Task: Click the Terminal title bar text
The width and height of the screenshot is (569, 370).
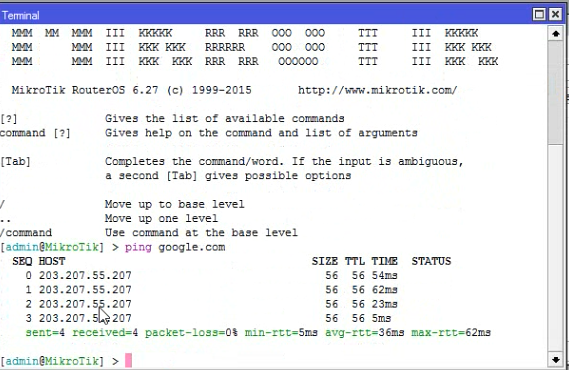Action: tap(20, 16)
